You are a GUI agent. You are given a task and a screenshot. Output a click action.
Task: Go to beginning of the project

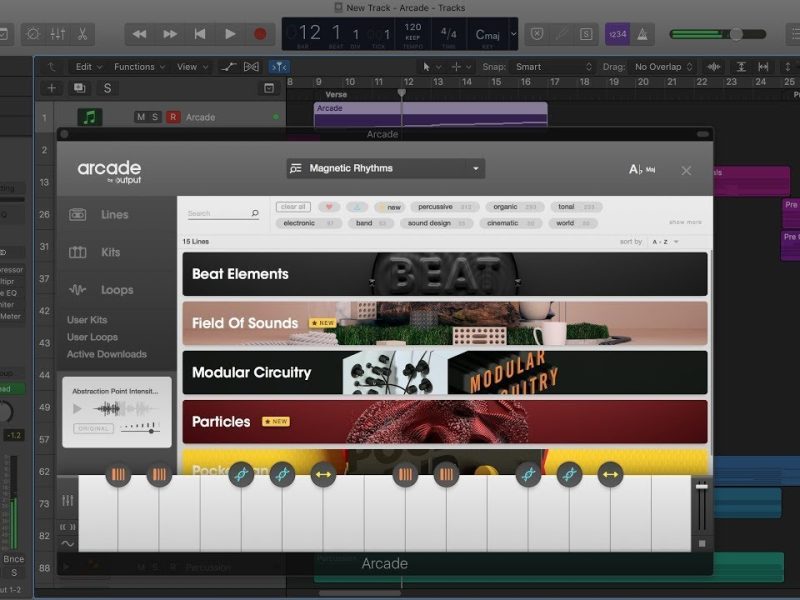200,34
